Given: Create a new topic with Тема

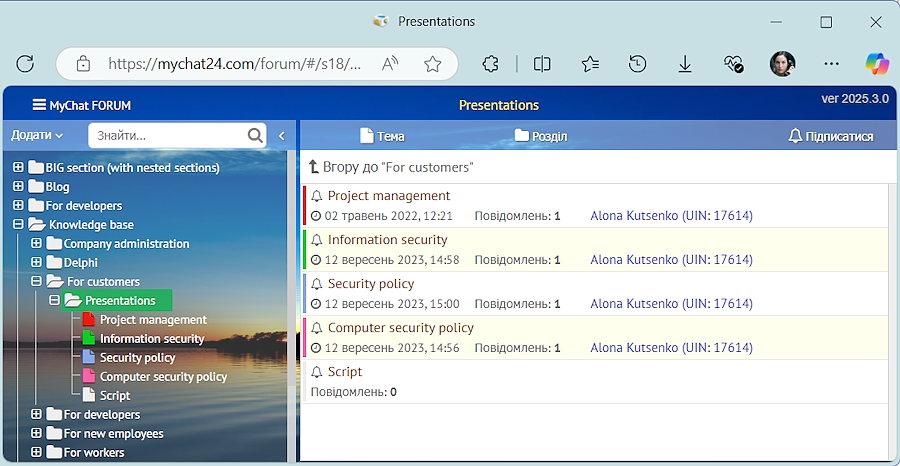Looking at the screenshot, I should pos(382,136).
